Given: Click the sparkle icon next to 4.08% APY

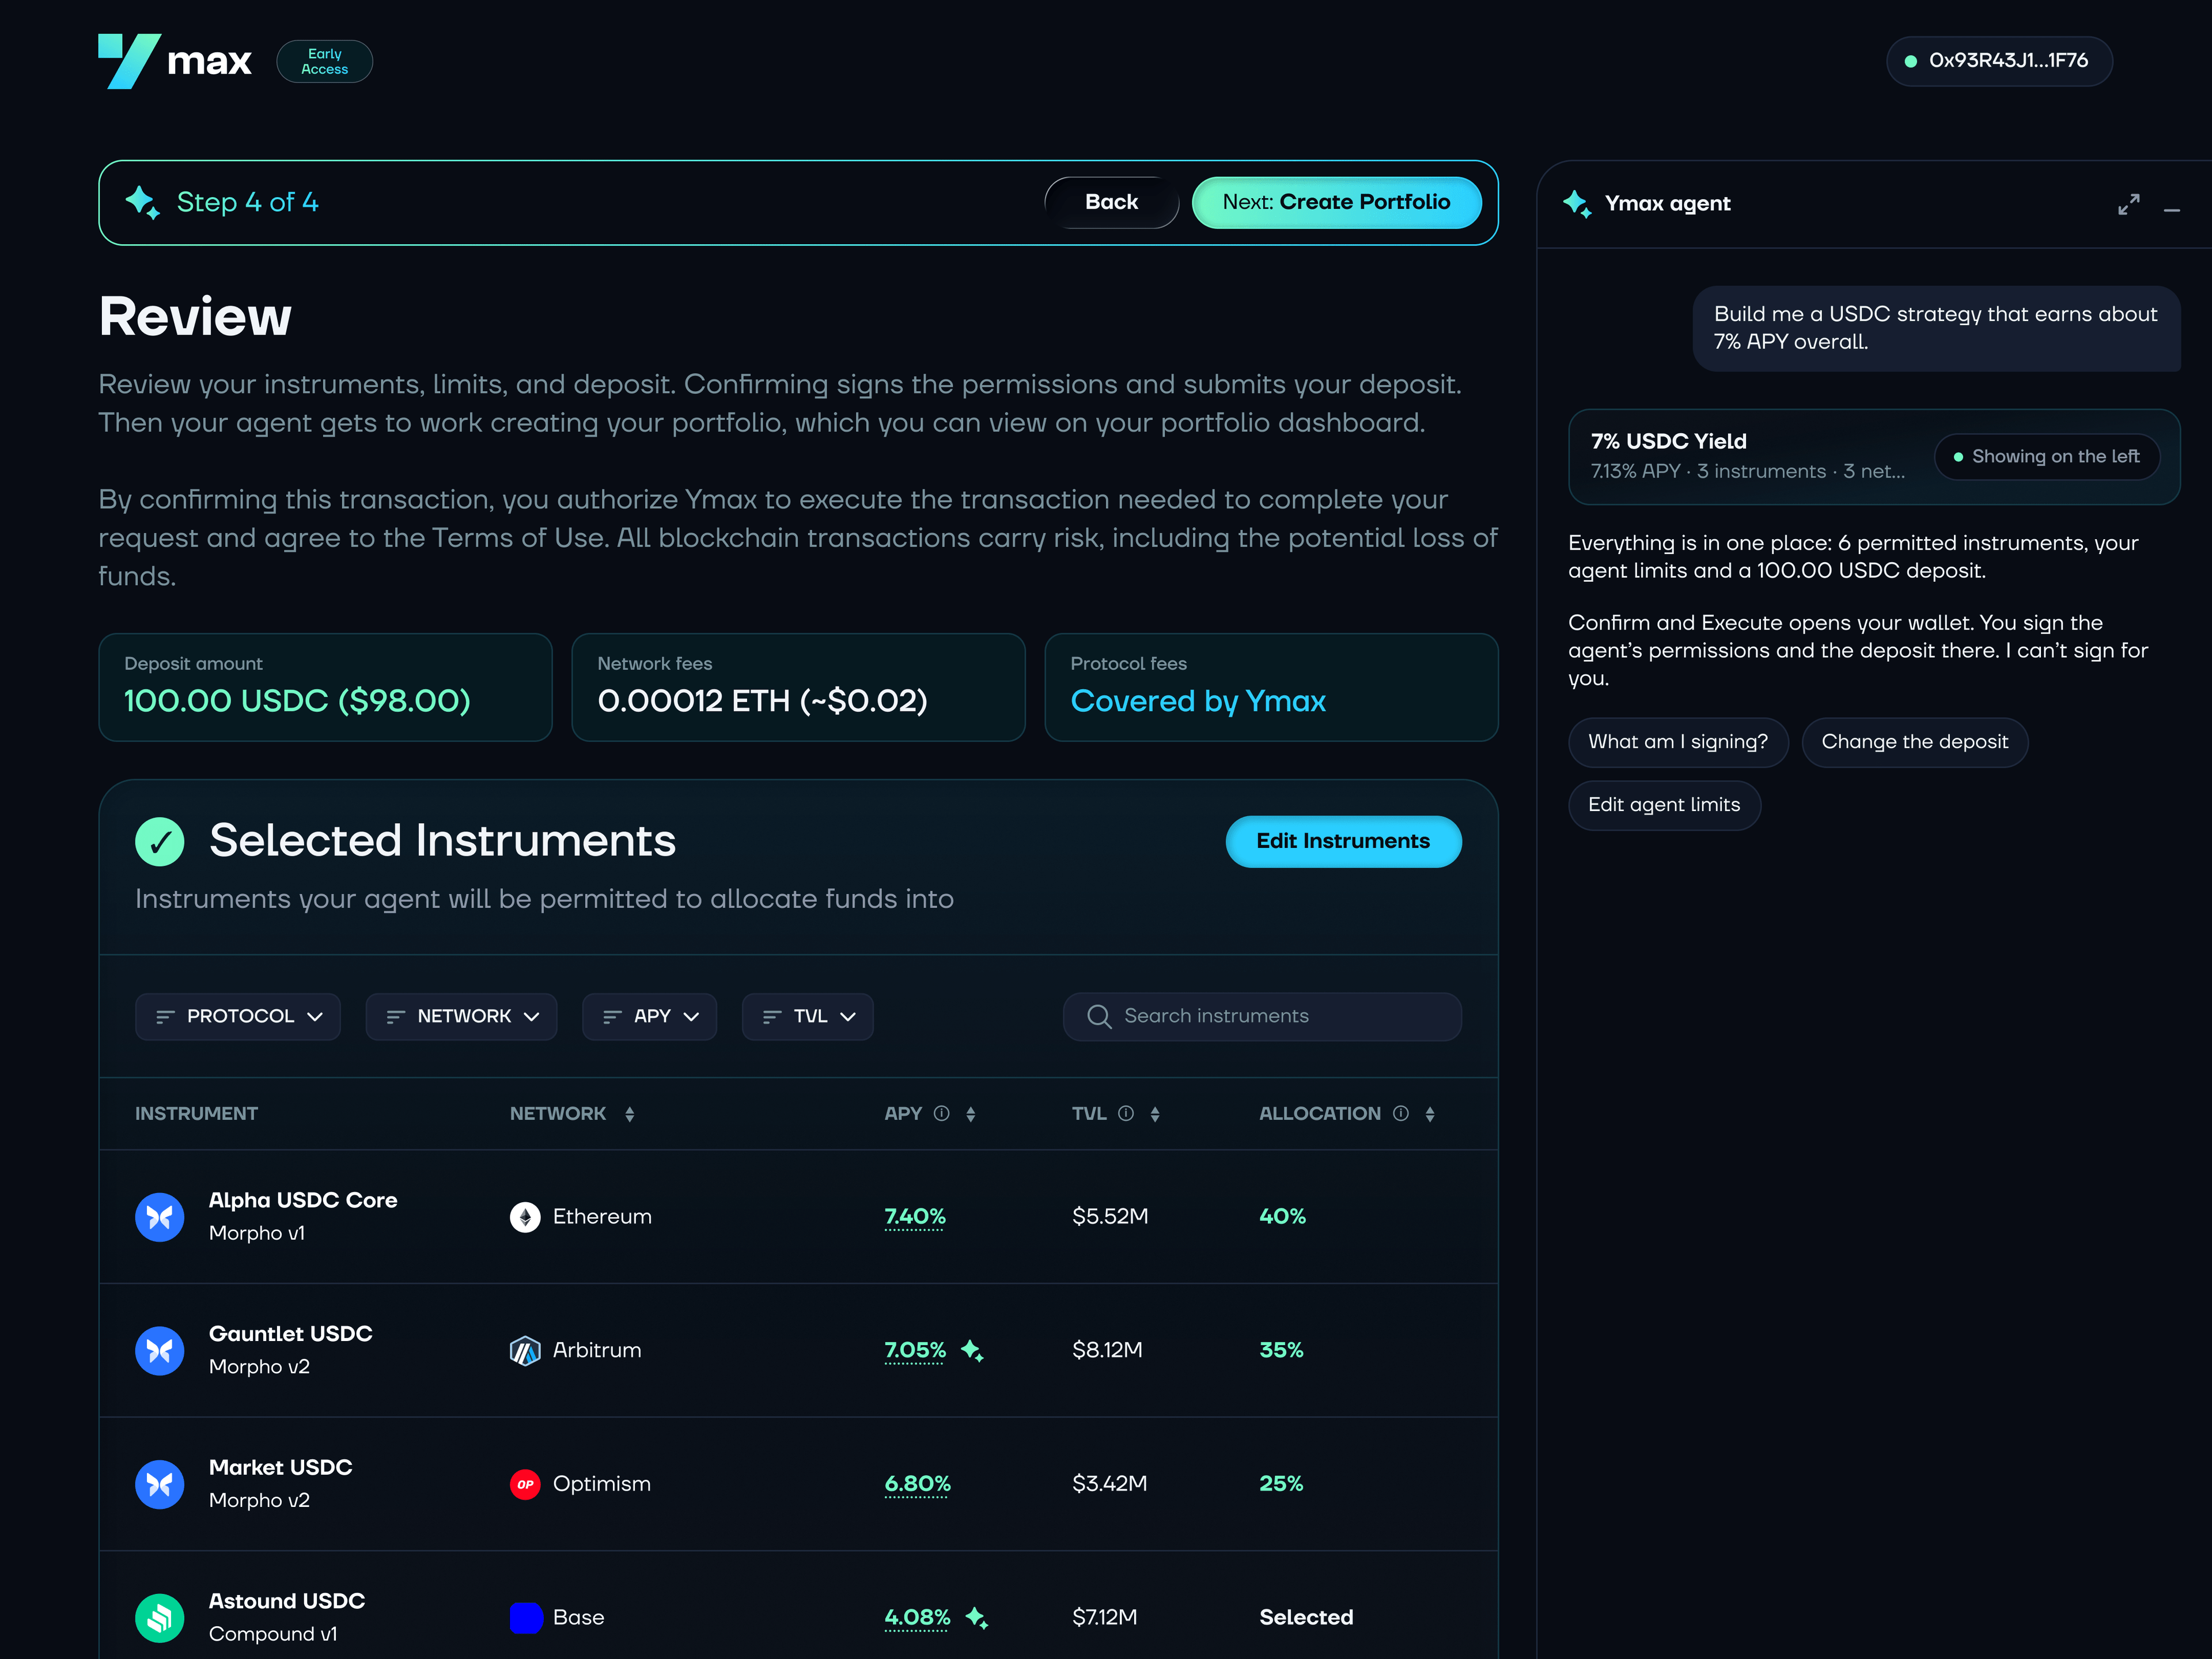Looking at the screenshot, I should tap(977, 1618).
